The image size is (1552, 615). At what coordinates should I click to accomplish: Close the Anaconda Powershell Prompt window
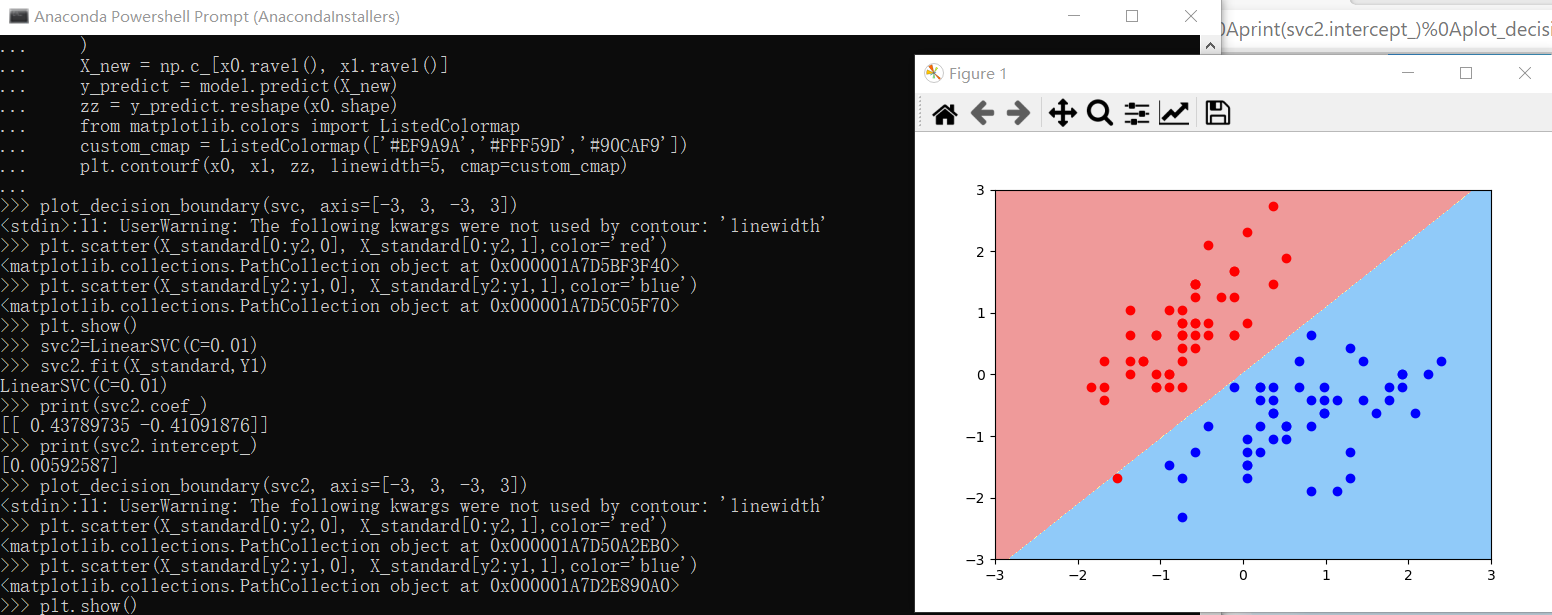point(1190,16)
